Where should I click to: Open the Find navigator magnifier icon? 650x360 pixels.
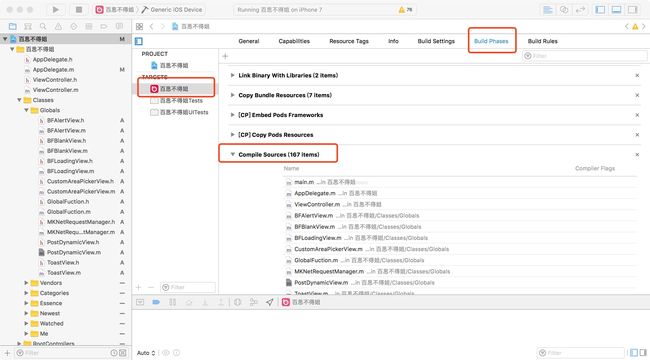[43, 27]
